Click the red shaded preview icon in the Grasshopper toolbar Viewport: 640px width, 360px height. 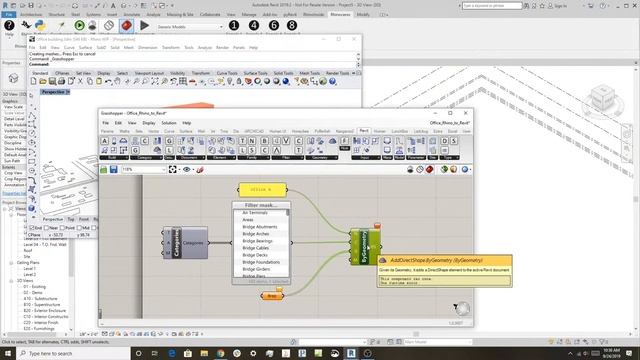[x=429, y=169]
